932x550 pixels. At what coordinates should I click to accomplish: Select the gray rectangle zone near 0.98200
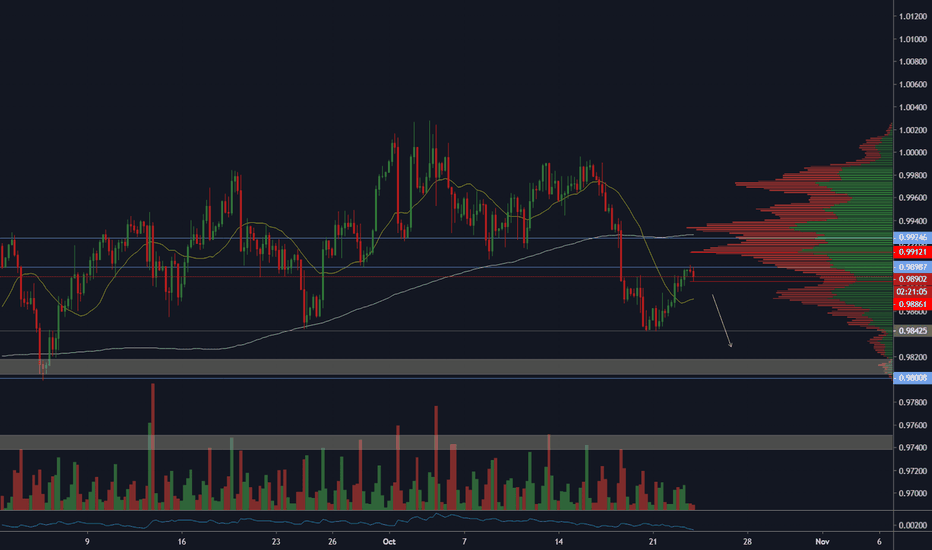pos(446,367)
